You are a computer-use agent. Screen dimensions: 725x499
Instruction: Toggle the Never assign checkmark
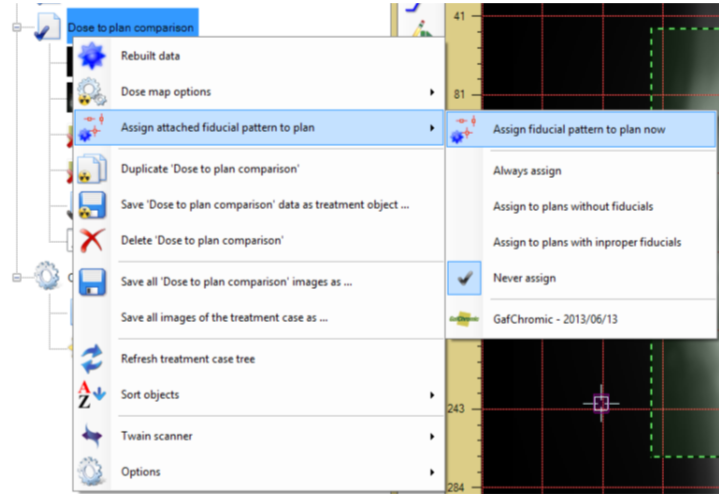click(464, 278)
